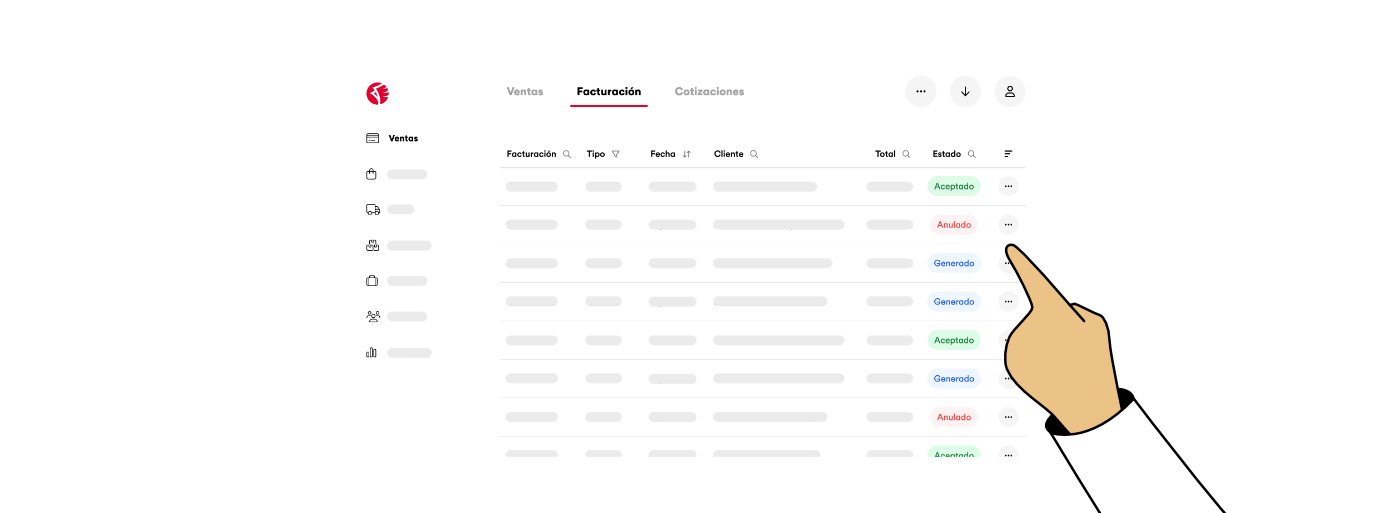Click the red logo in the sidebar
Screen dimensions: 1392x513
click(377, 94)
